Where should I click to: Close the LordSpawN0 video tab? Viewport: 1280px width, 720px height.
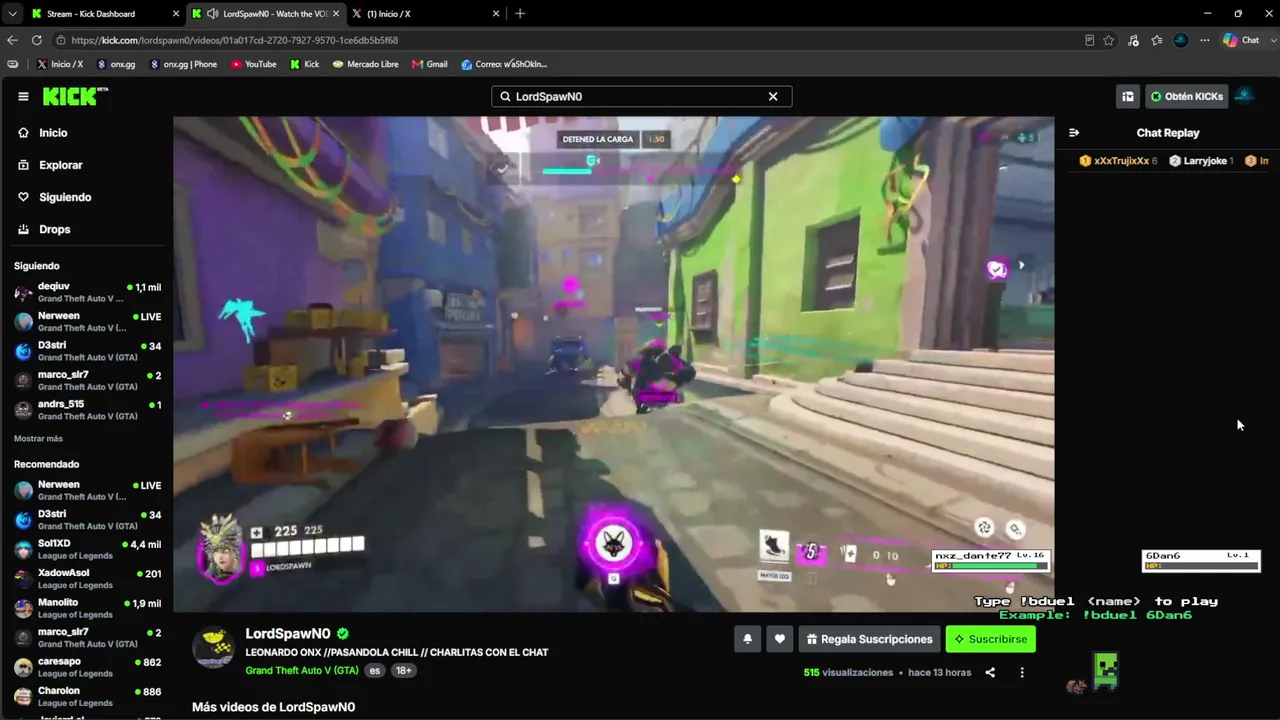pyautogui.click(x=336, y=14)
